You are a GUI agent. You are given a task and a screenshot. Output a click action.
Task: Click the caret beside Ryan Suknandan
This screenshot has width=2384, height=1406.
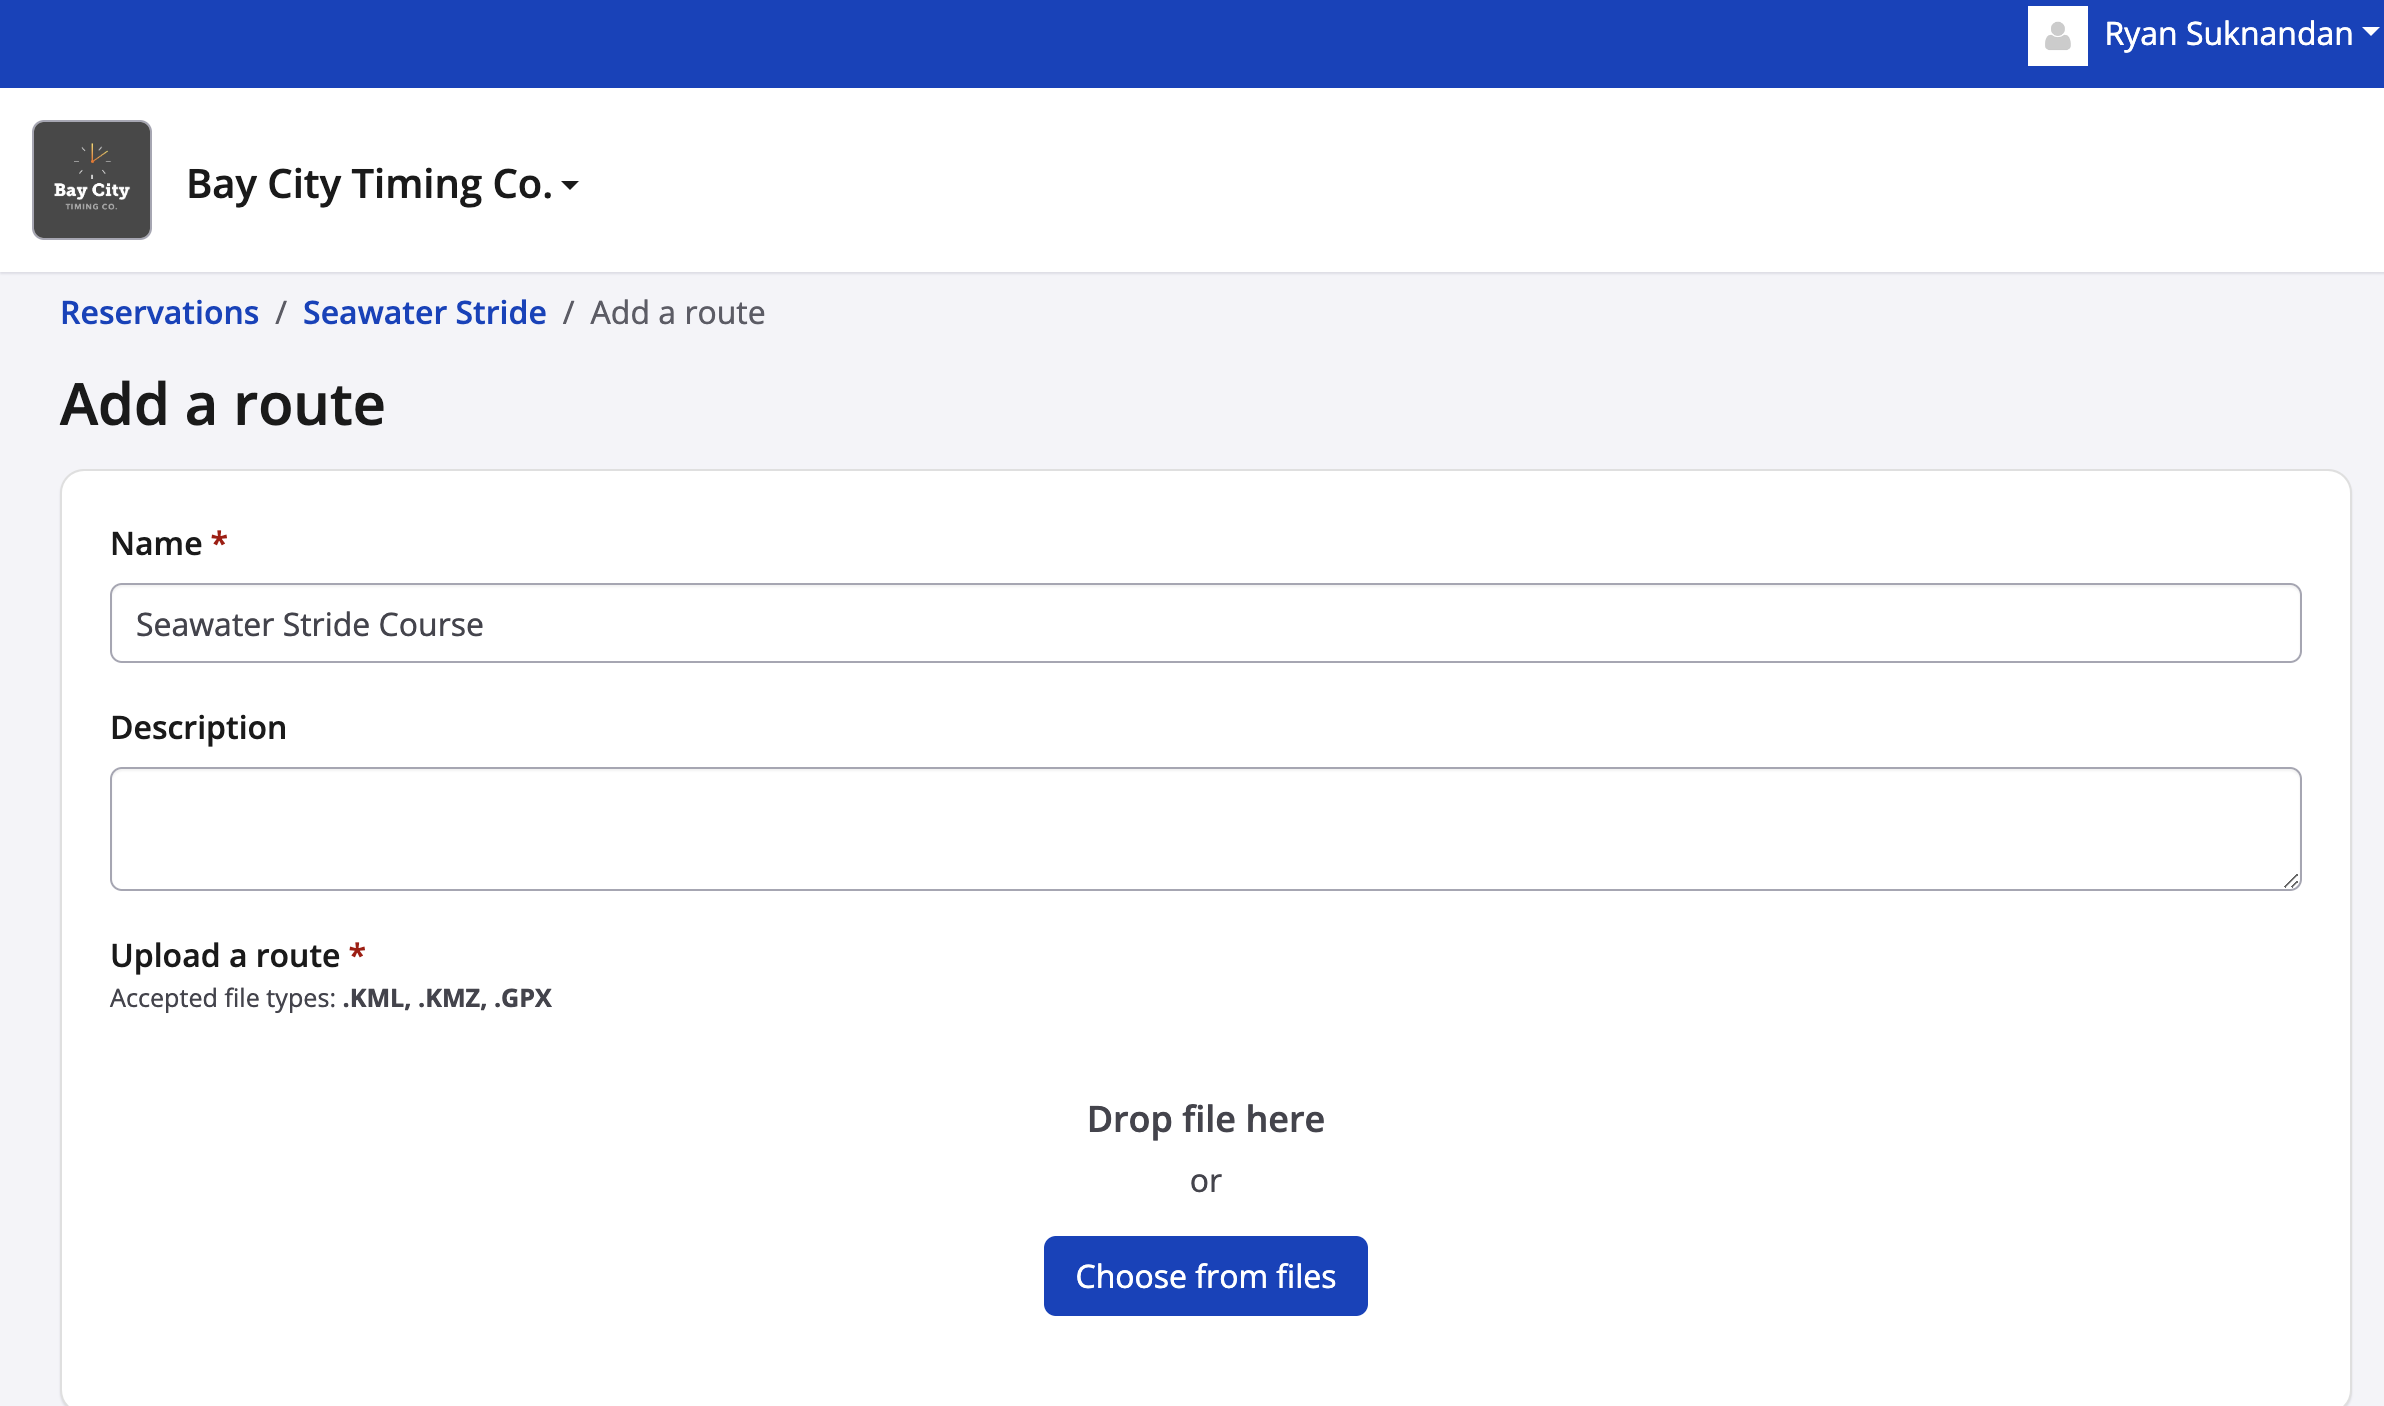click(2370, 33)
